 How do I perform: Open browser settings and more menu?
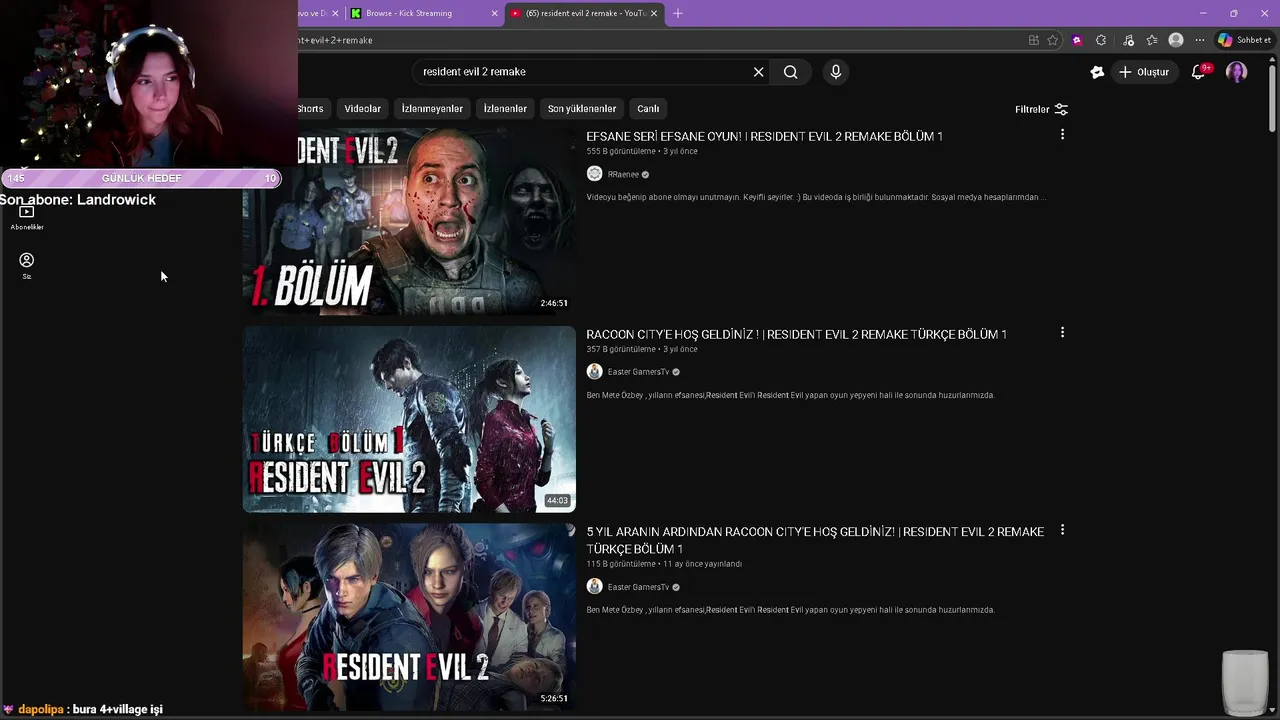tap(1200, 40)
